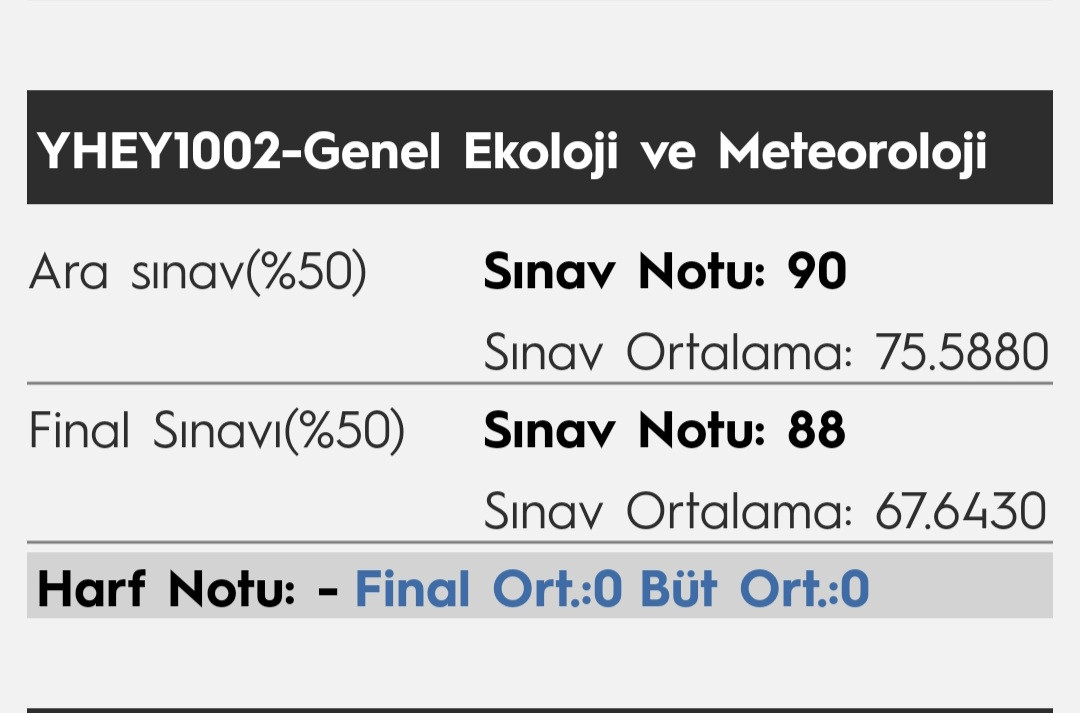The height and width of the screenshot is (713, 1080).
Task: Click the dash after Harf Notu
Action: (326, 590)
